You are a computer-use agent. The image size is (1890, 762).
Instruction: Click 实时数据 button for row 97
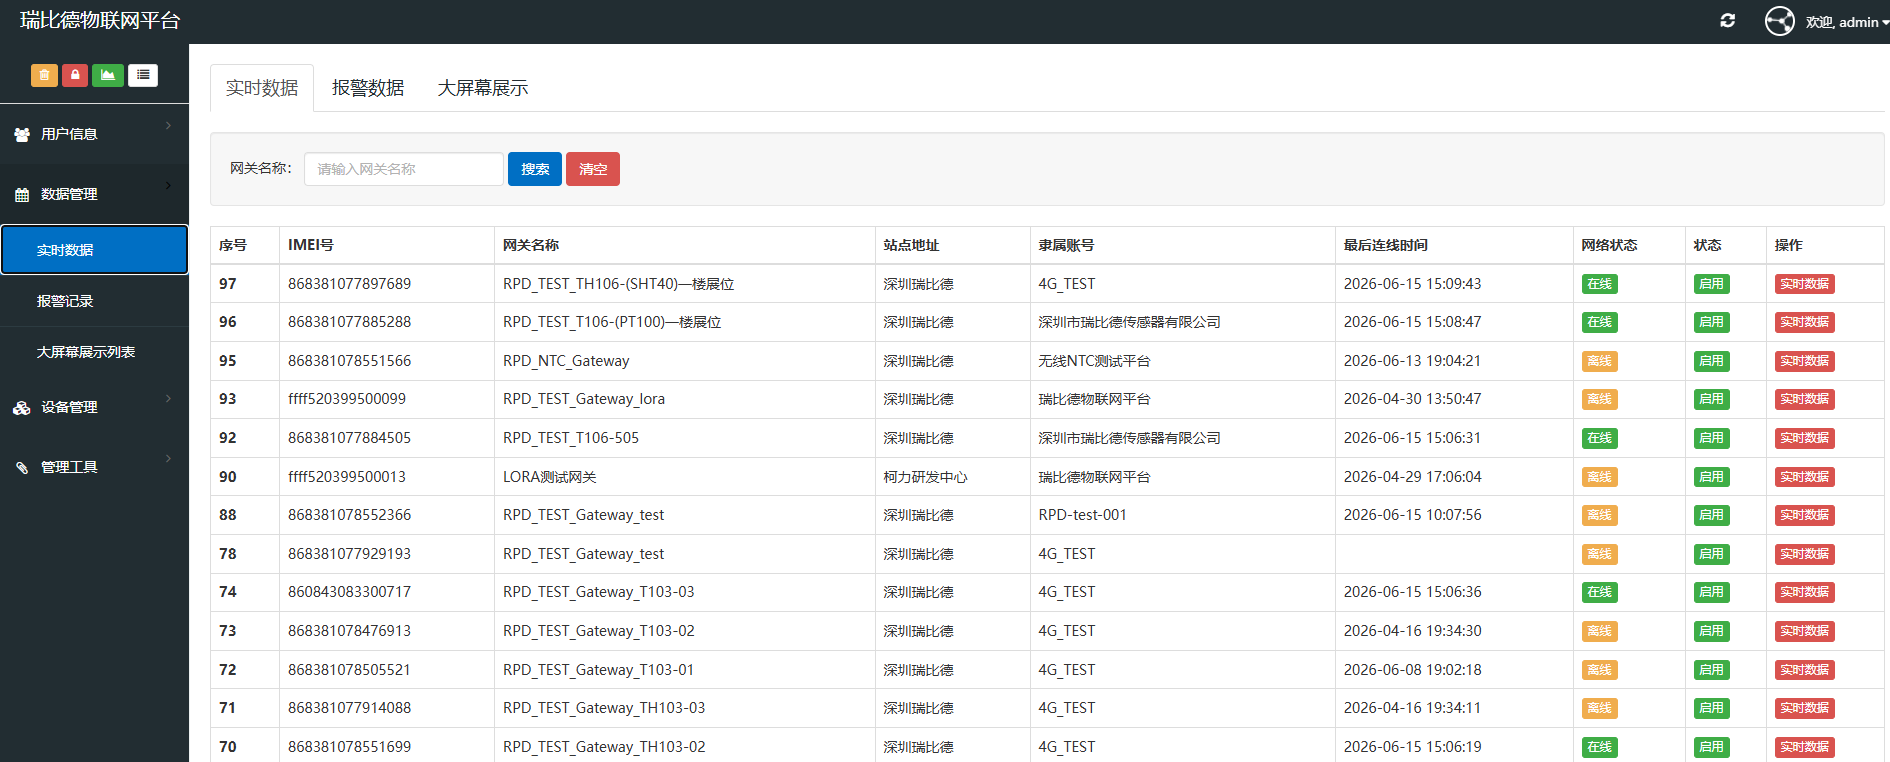tap(1804, 284)
